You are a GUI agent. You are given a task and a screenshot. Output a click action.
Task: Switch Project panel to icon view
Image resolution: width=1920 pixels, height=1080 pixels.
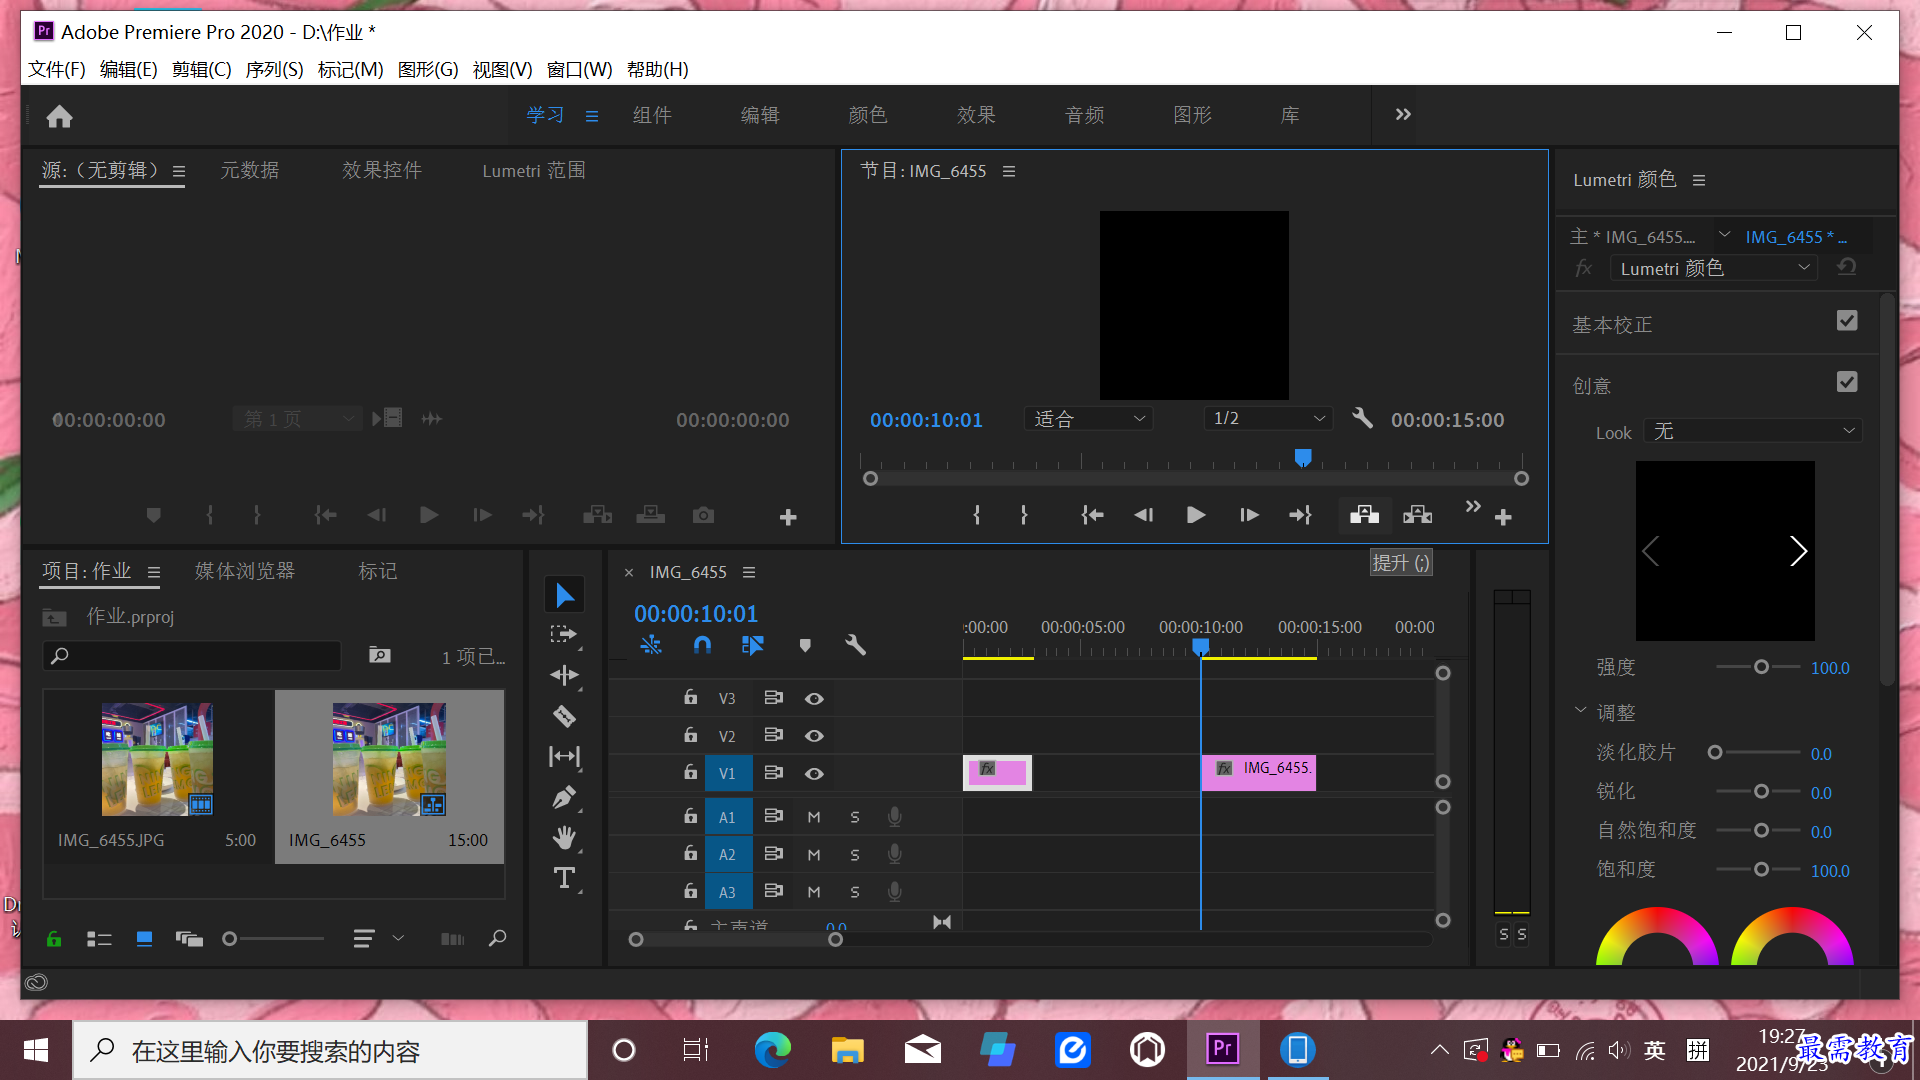pos(144,939)
